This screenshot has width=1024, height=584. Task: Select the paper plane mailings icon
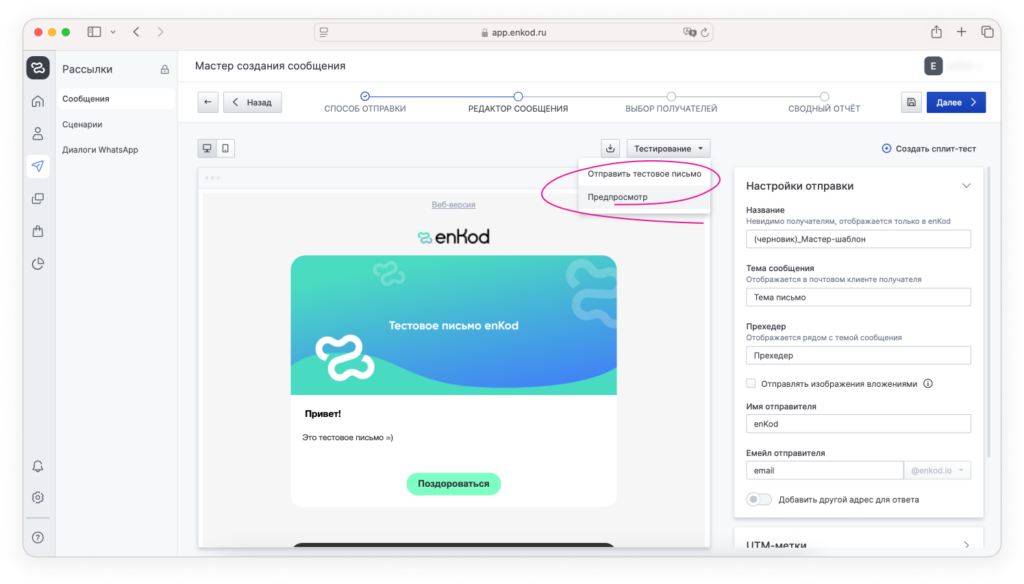click(38, 166)
